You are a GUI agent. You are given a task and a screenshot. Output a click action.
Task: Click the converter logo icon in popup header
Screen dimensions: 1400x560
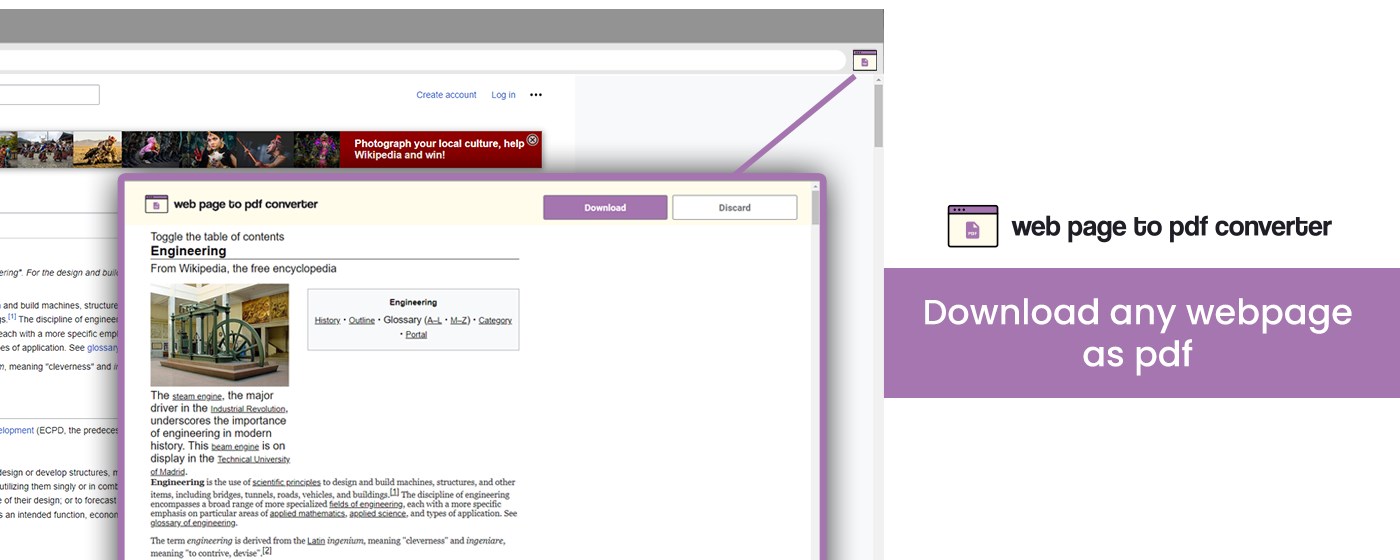tap(156, 204)
